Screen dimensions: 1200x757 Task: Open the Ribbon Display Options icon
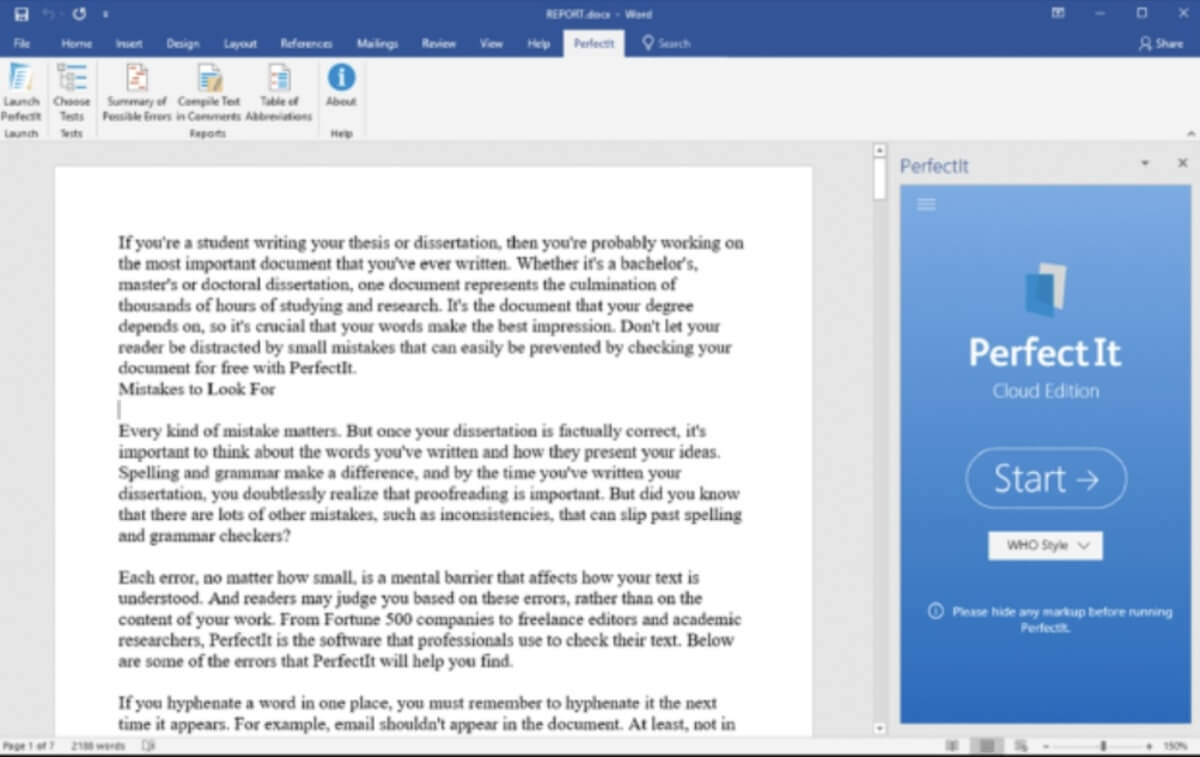click(1057, 13)
